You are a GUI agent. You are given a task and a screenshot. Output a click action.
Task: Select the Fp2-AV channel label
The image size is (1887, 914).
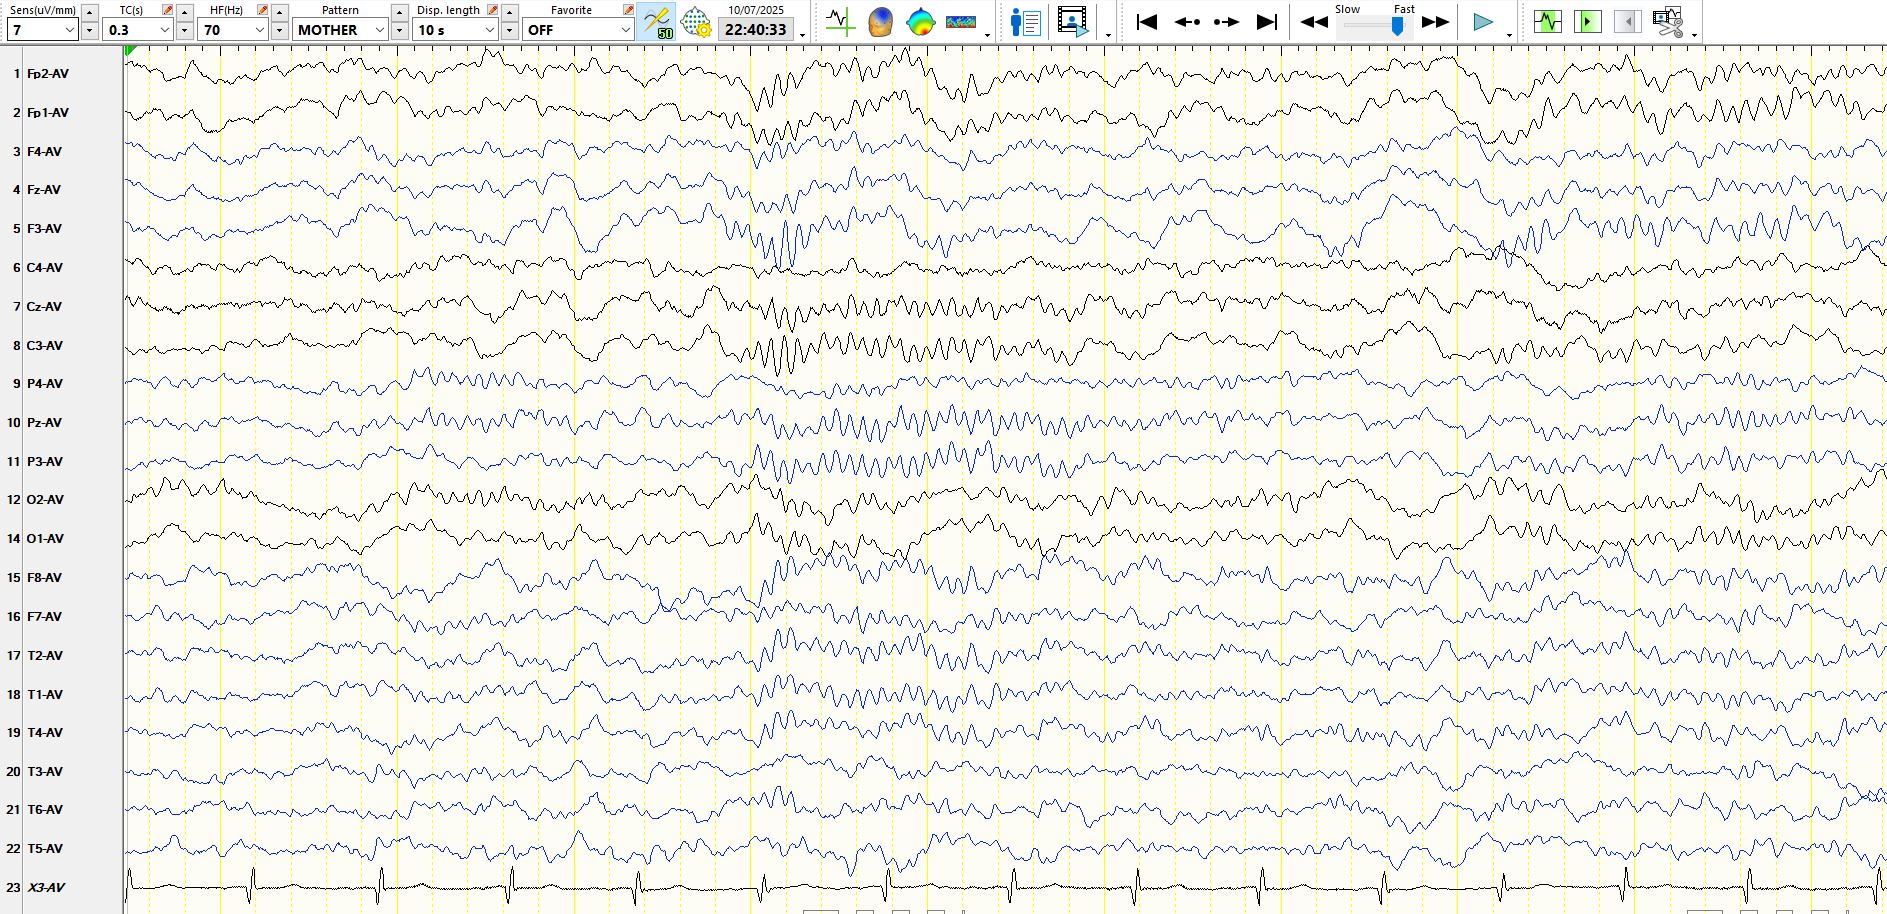[47, 74]
